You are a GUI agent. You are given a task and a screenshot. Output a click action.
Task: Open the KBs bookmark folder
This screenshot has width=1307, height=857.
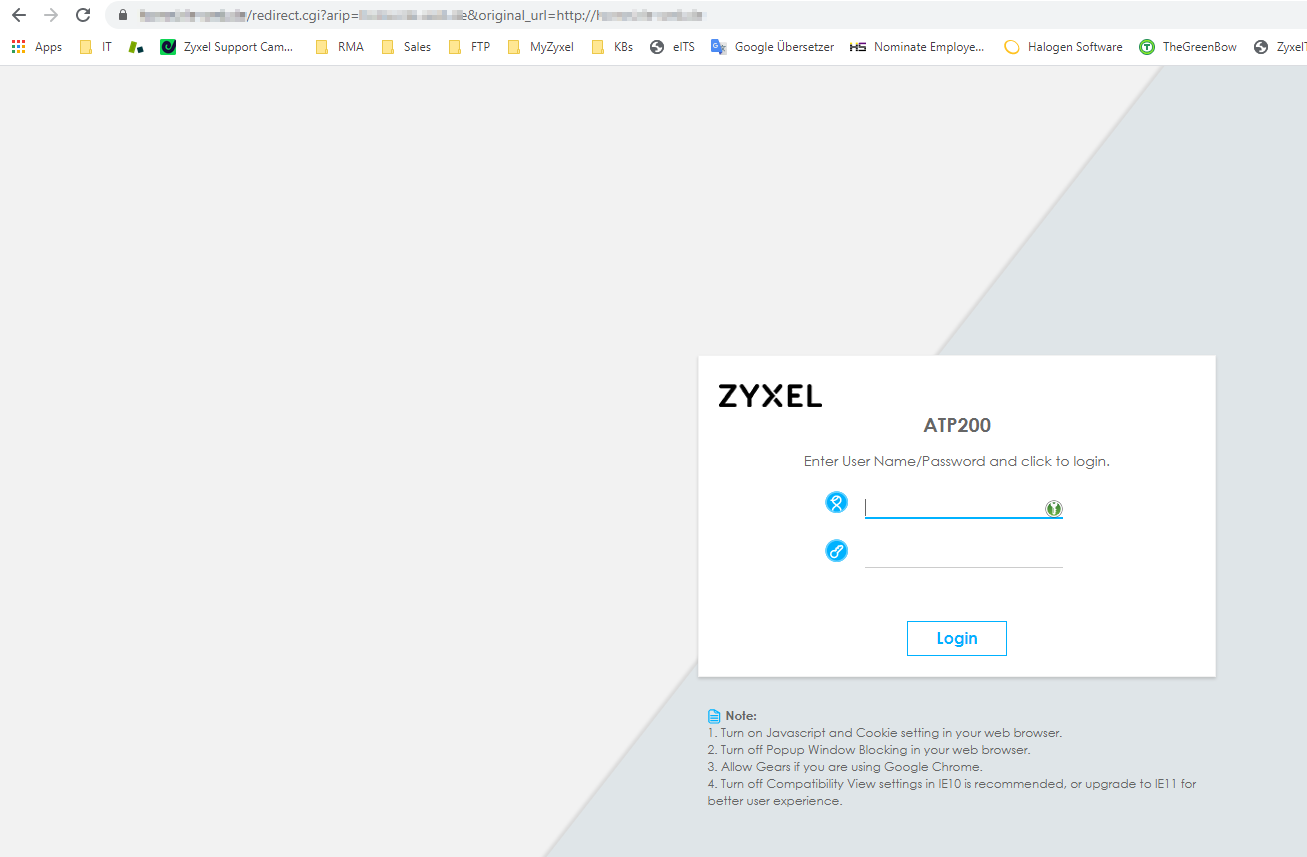pos(612,47)
